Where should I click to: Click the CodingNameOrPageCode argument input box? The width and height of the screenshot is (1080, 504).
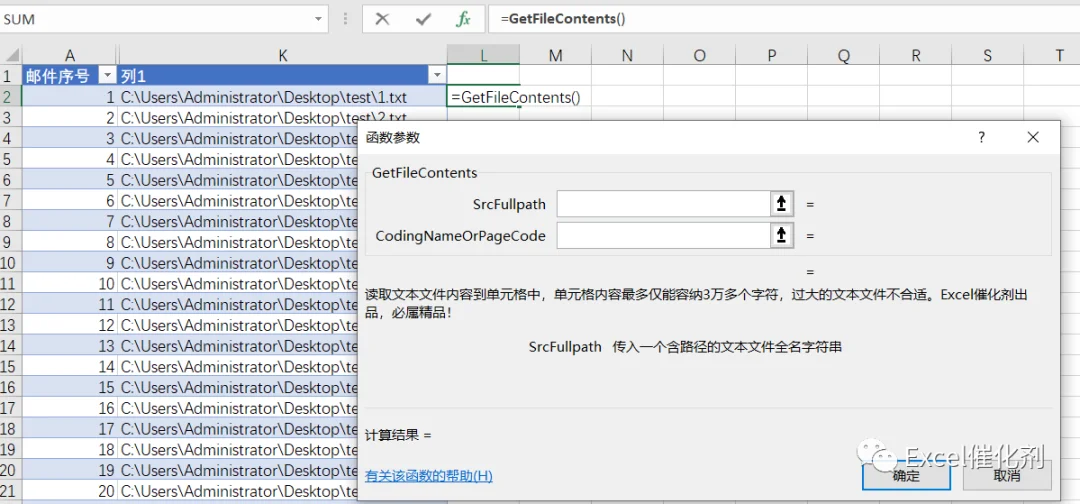(663, 235)
